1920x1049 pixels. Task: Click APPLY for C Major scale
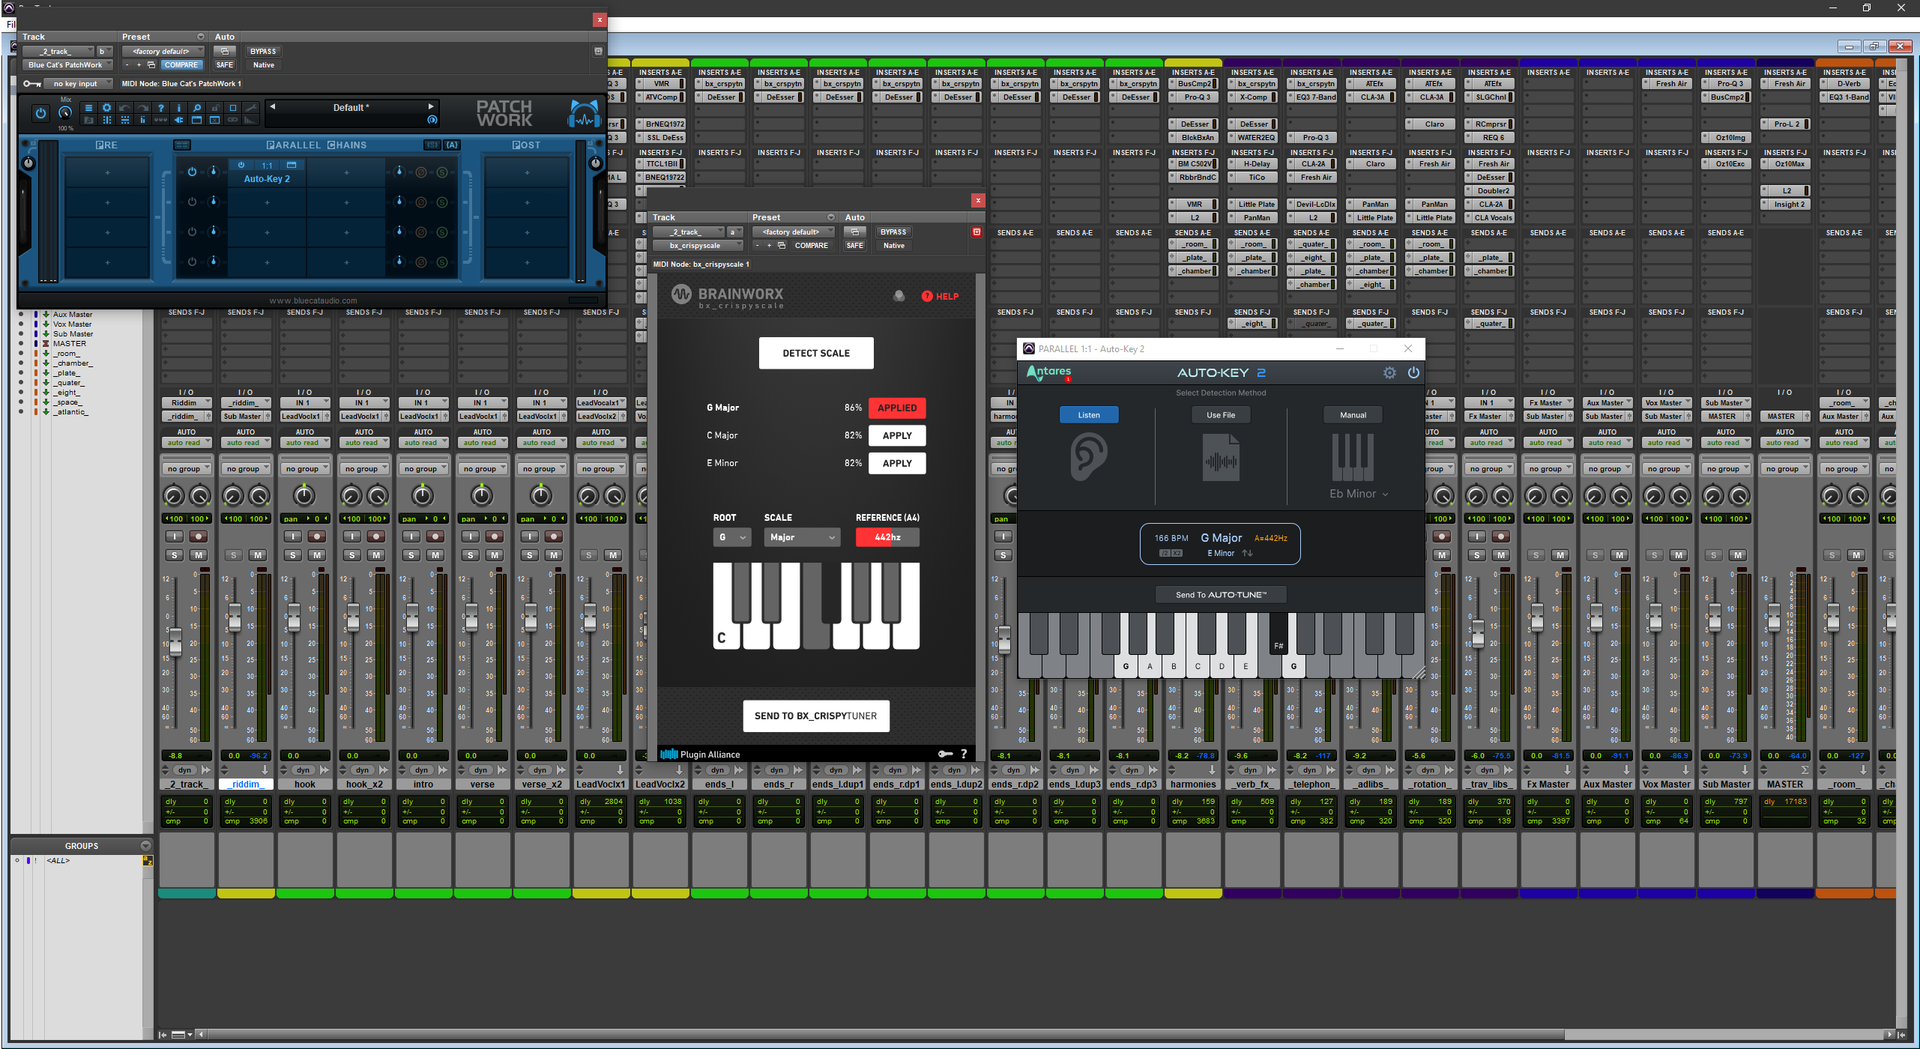pyautogui.click(x=896, y=436)
